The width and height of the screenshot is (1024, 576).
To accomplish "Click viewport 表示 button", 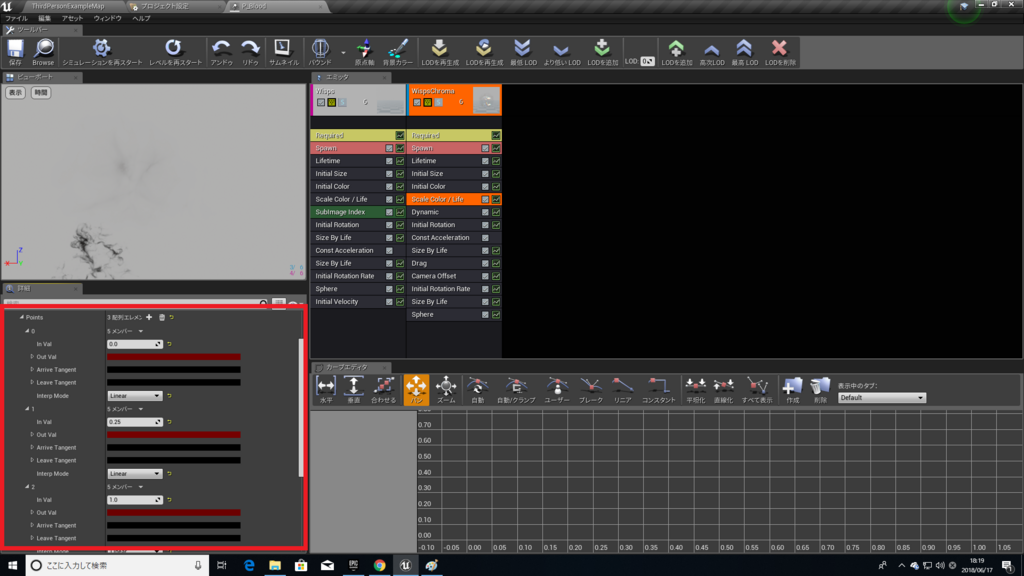I will click(x=15, y=93).
